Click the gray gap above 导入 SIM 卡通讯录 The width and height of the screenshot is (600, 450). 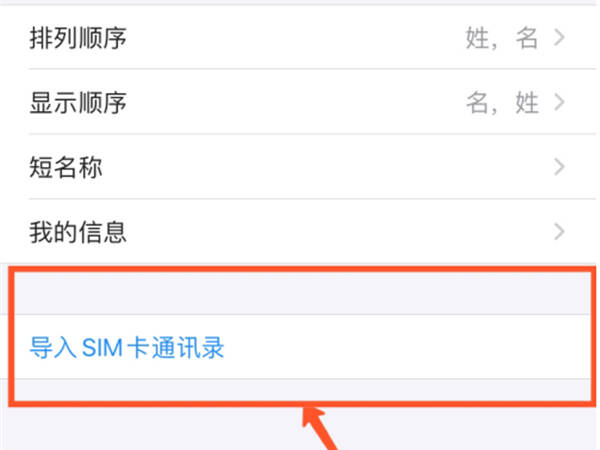point(302,293)
